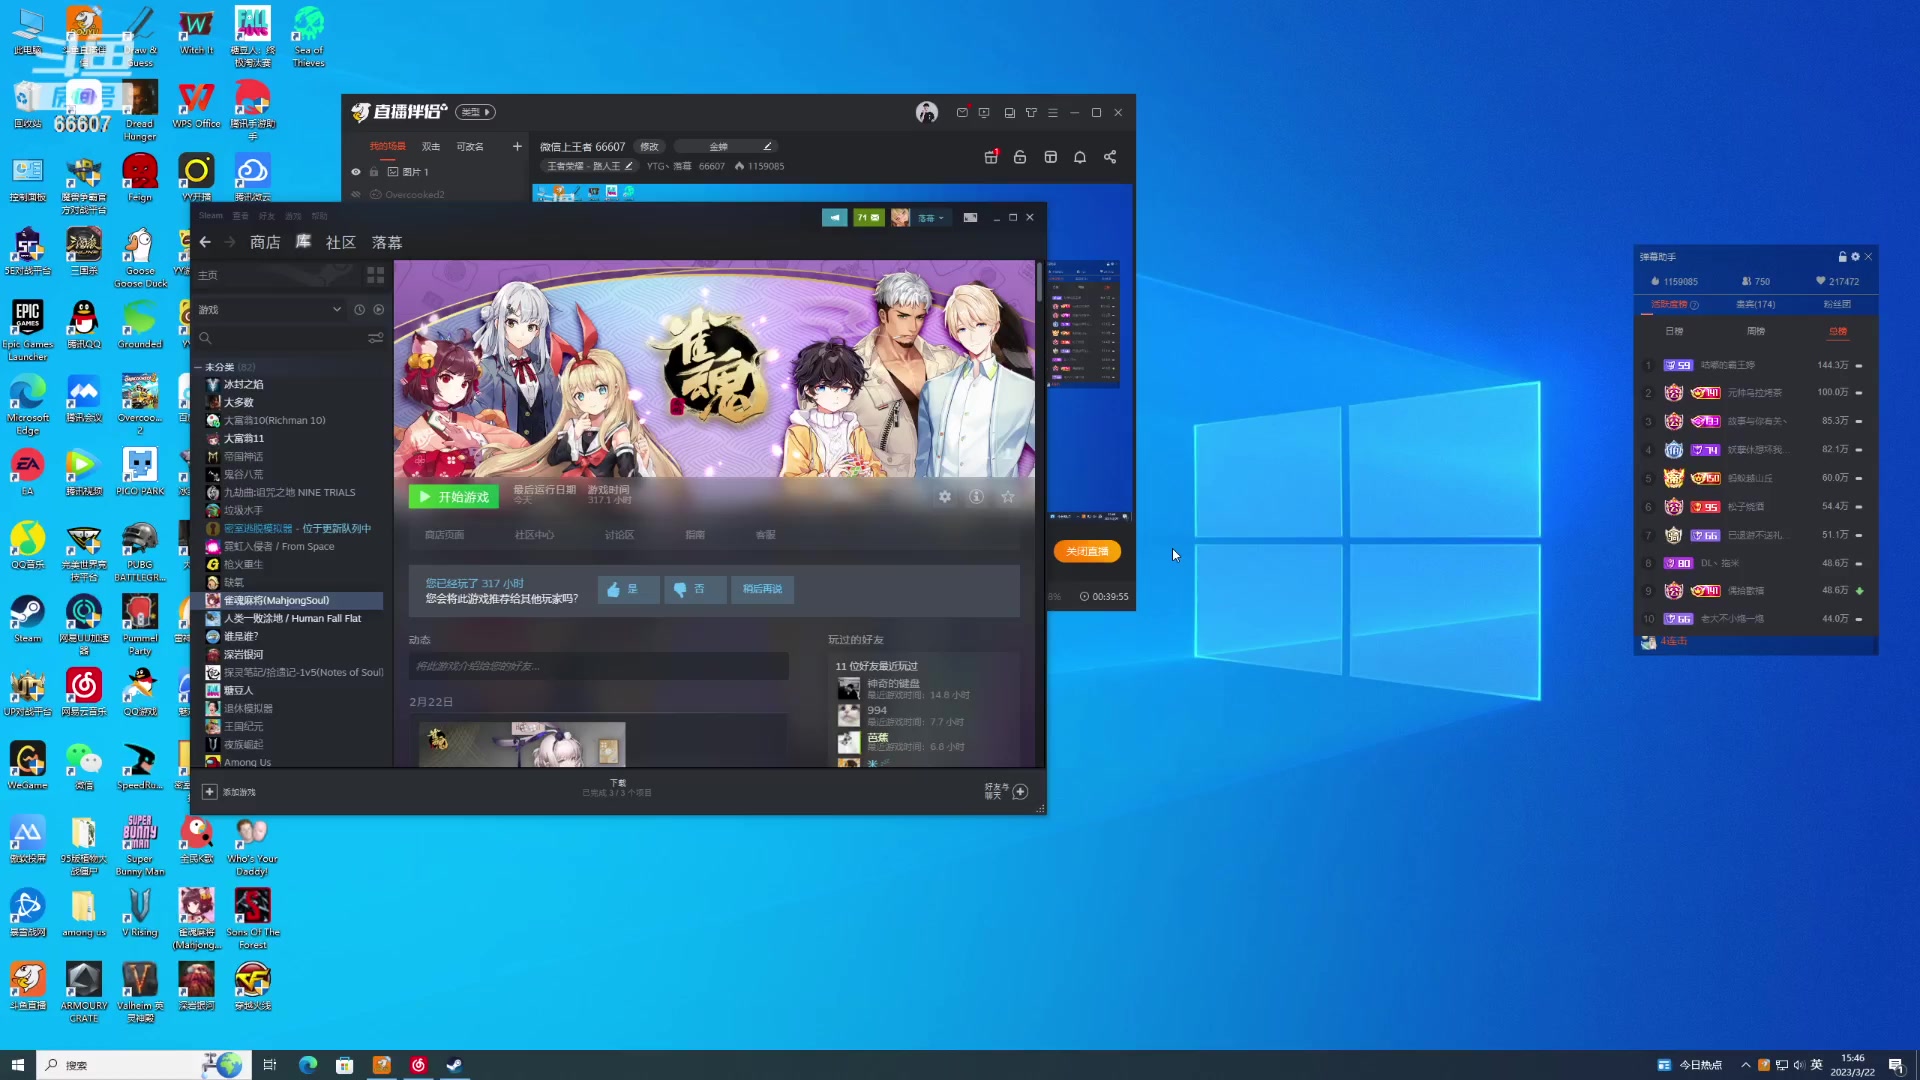This screenshot has height=1080, width=1920.
Task: Click the February 22 activity thumbnail
Action: [522, 744]
